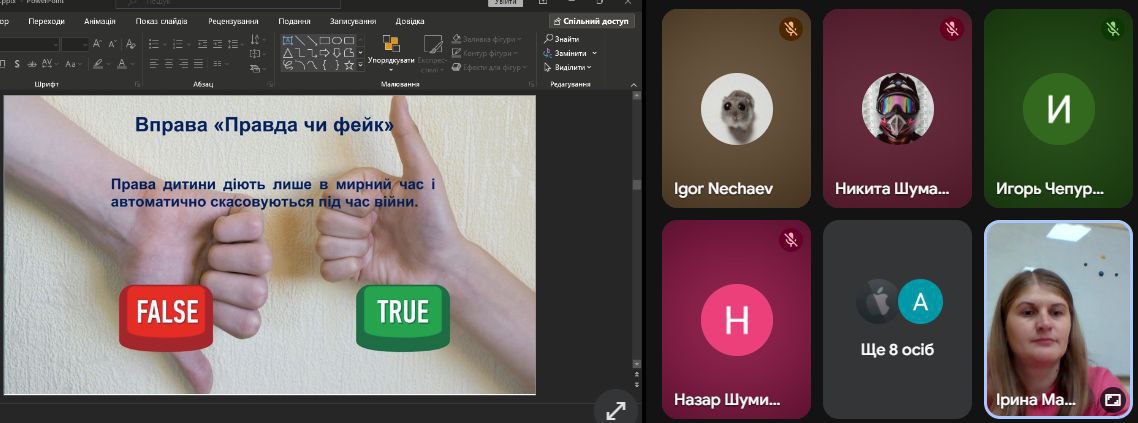
Task: Select slide title «Правда чи фейк»
Action: pos(264,125)
